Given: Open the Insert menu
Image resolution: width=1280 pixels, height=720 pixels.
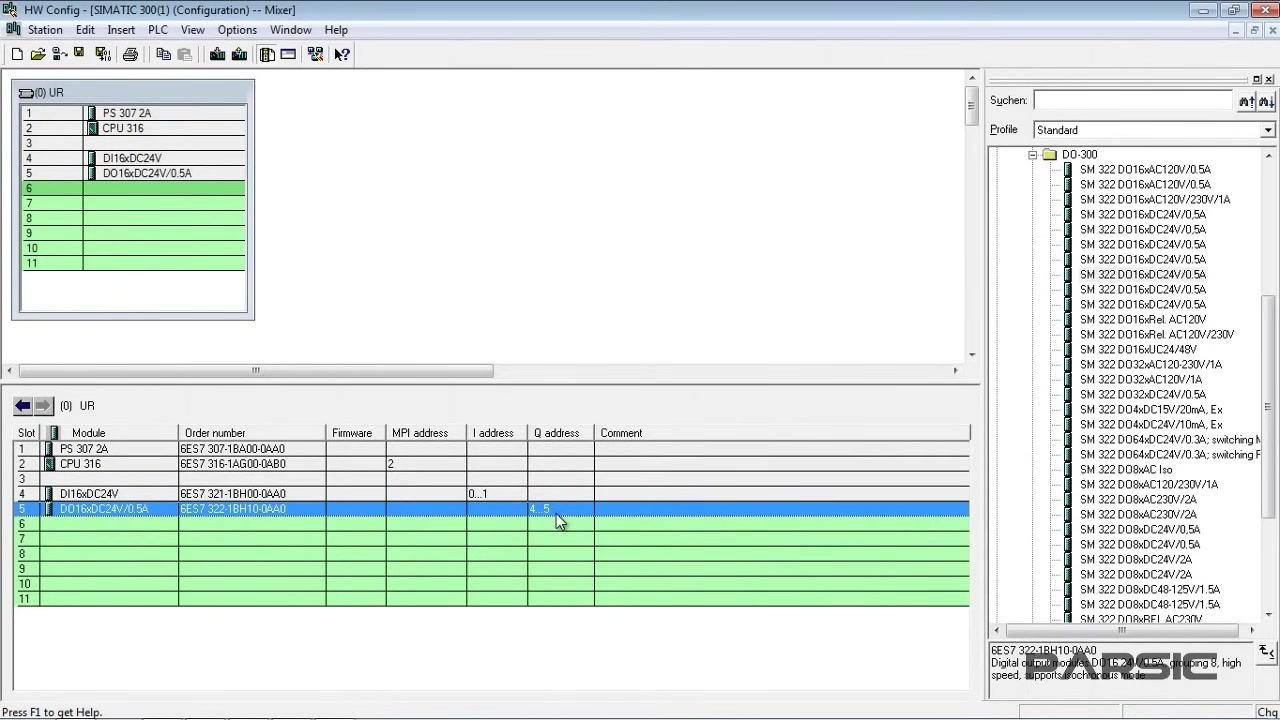Looking at the screenshot, I should pos(121,30).
